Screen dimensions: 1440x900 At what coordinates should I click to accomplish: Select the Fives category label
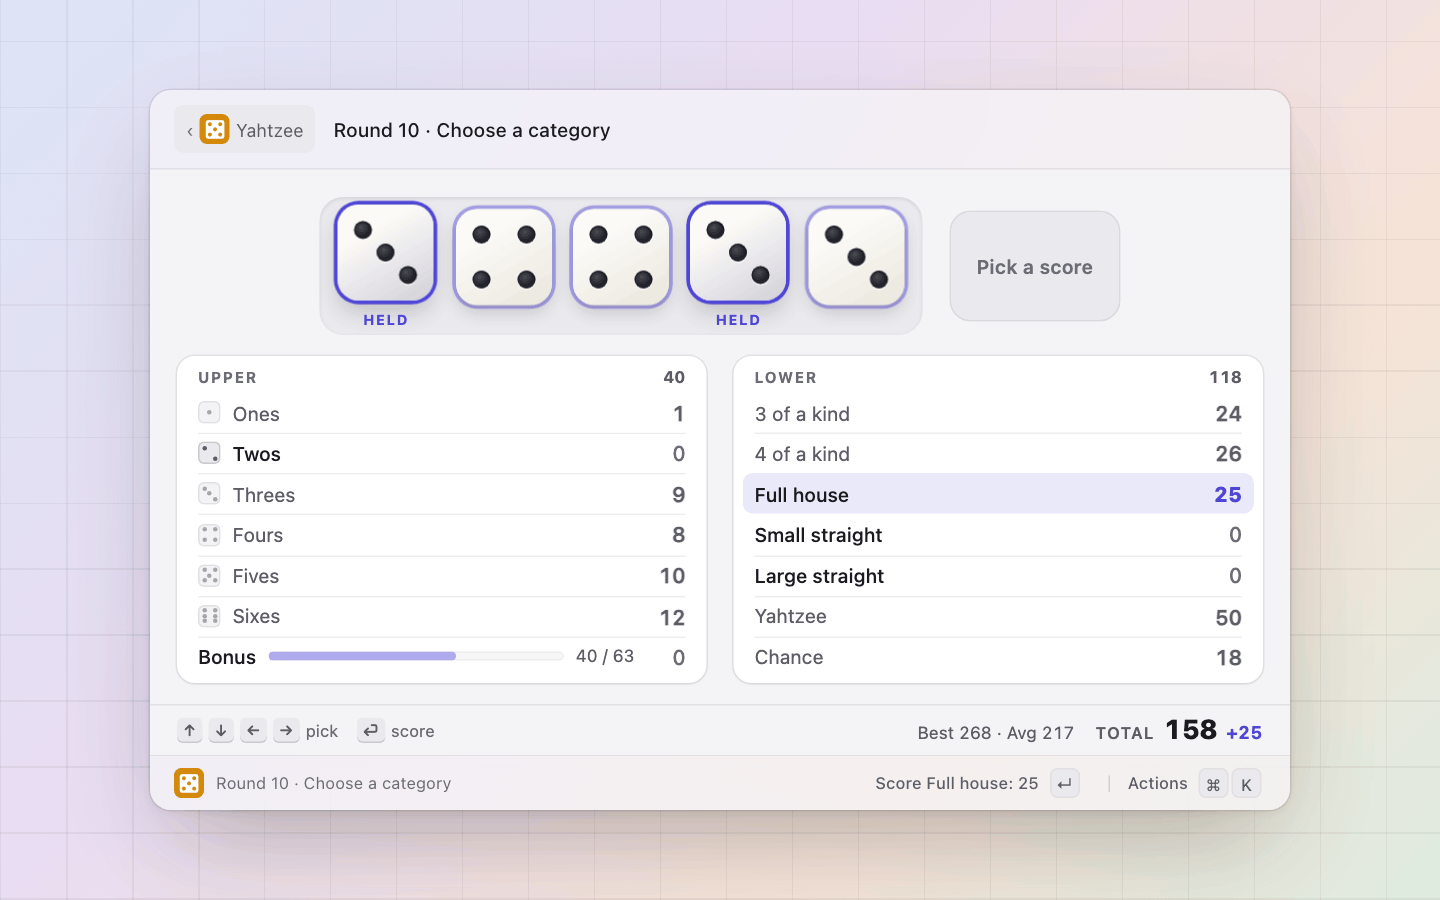pos(256,576)
